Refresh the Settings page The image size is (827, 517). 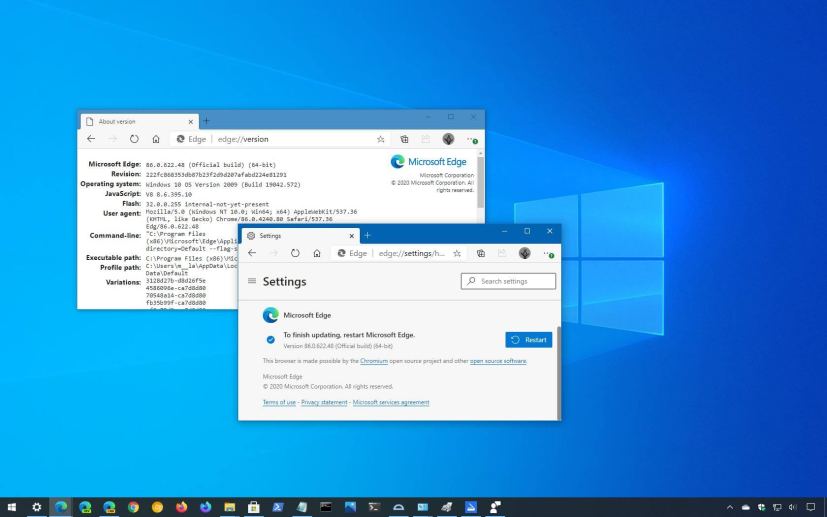coord(295,253)
